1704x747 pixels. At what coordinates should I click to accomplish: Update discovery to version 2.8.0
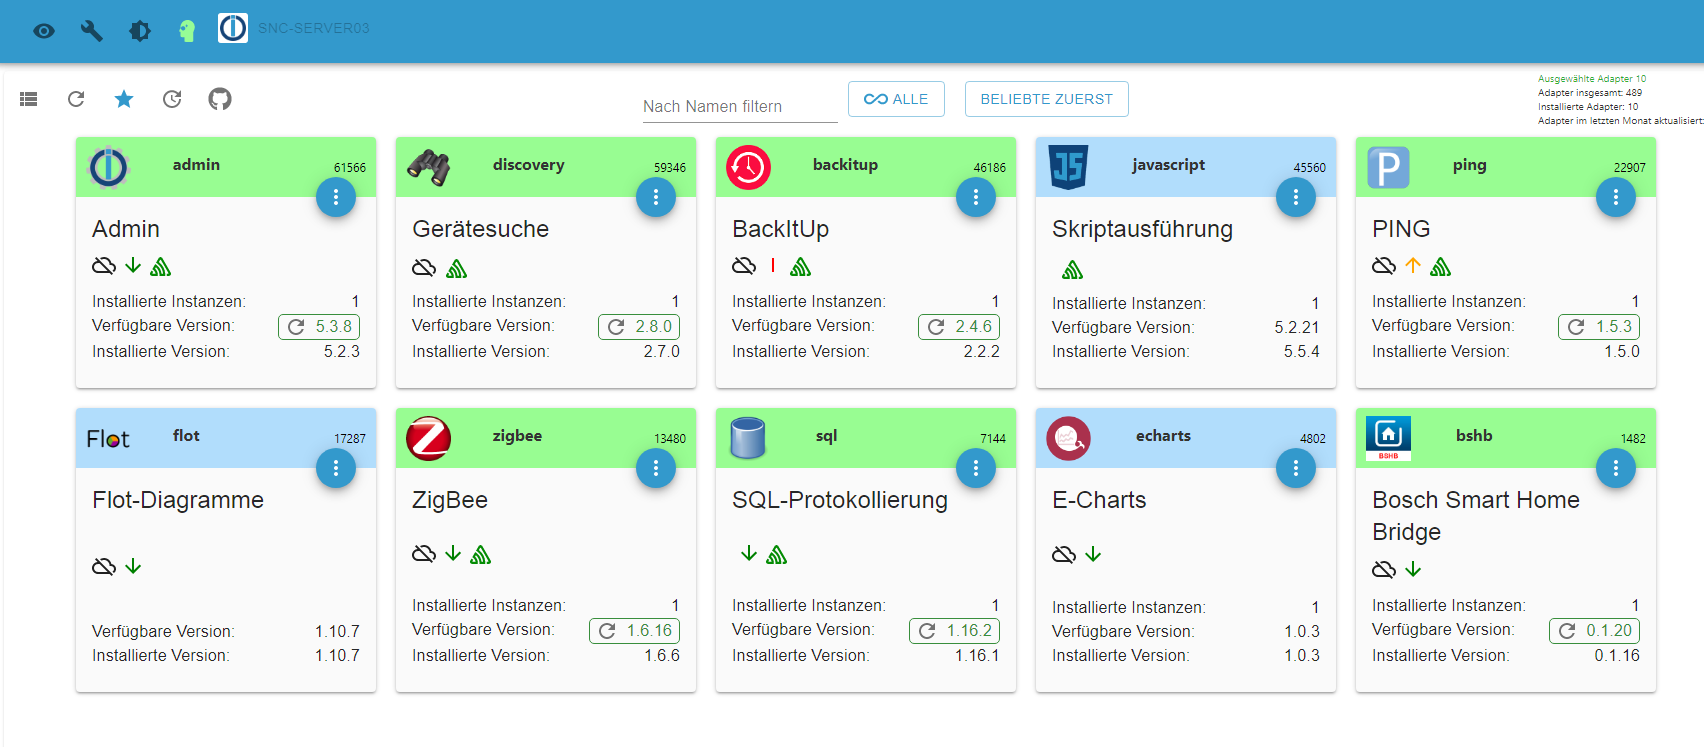click(x=639, y=327)
